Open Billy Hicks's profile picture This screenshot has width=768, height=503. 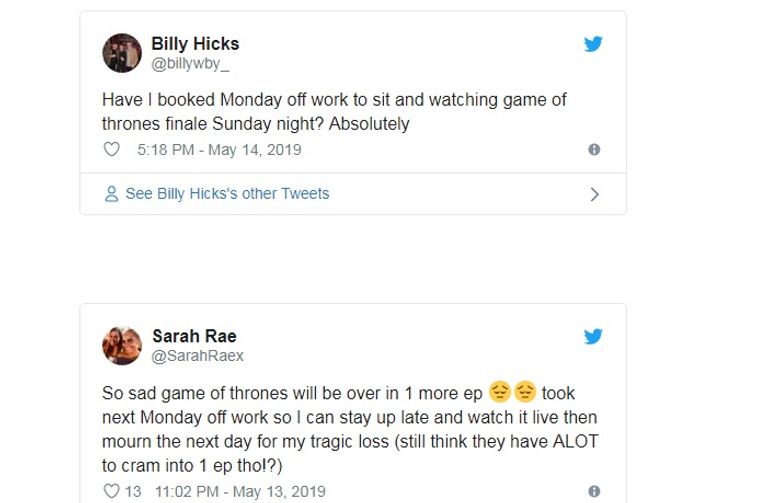pyautogui.click(x=122, y=53)
